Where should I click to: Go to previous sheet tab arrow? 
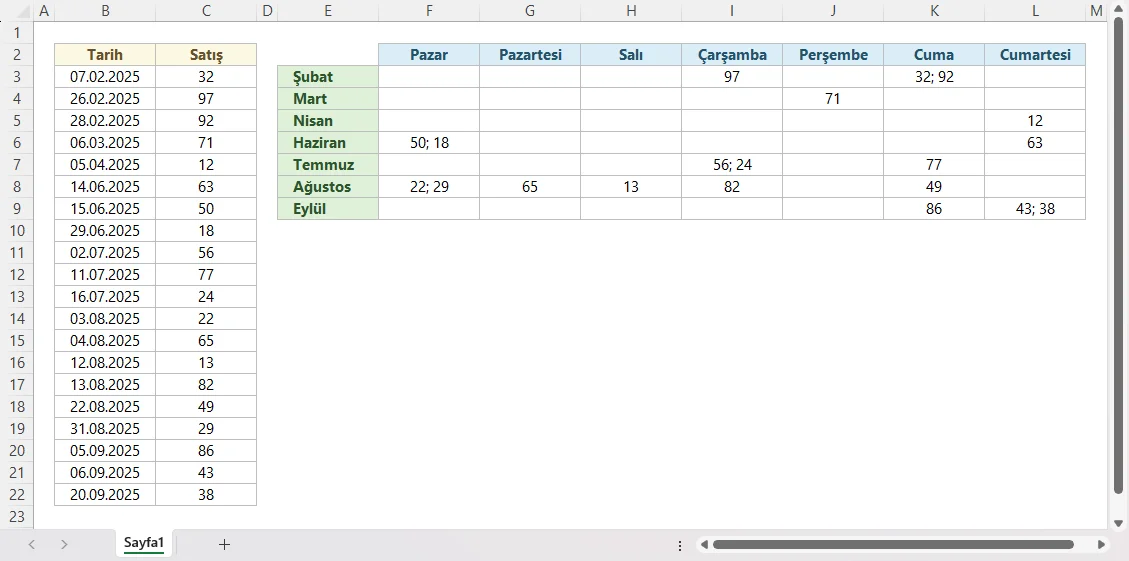coord(32,544)
